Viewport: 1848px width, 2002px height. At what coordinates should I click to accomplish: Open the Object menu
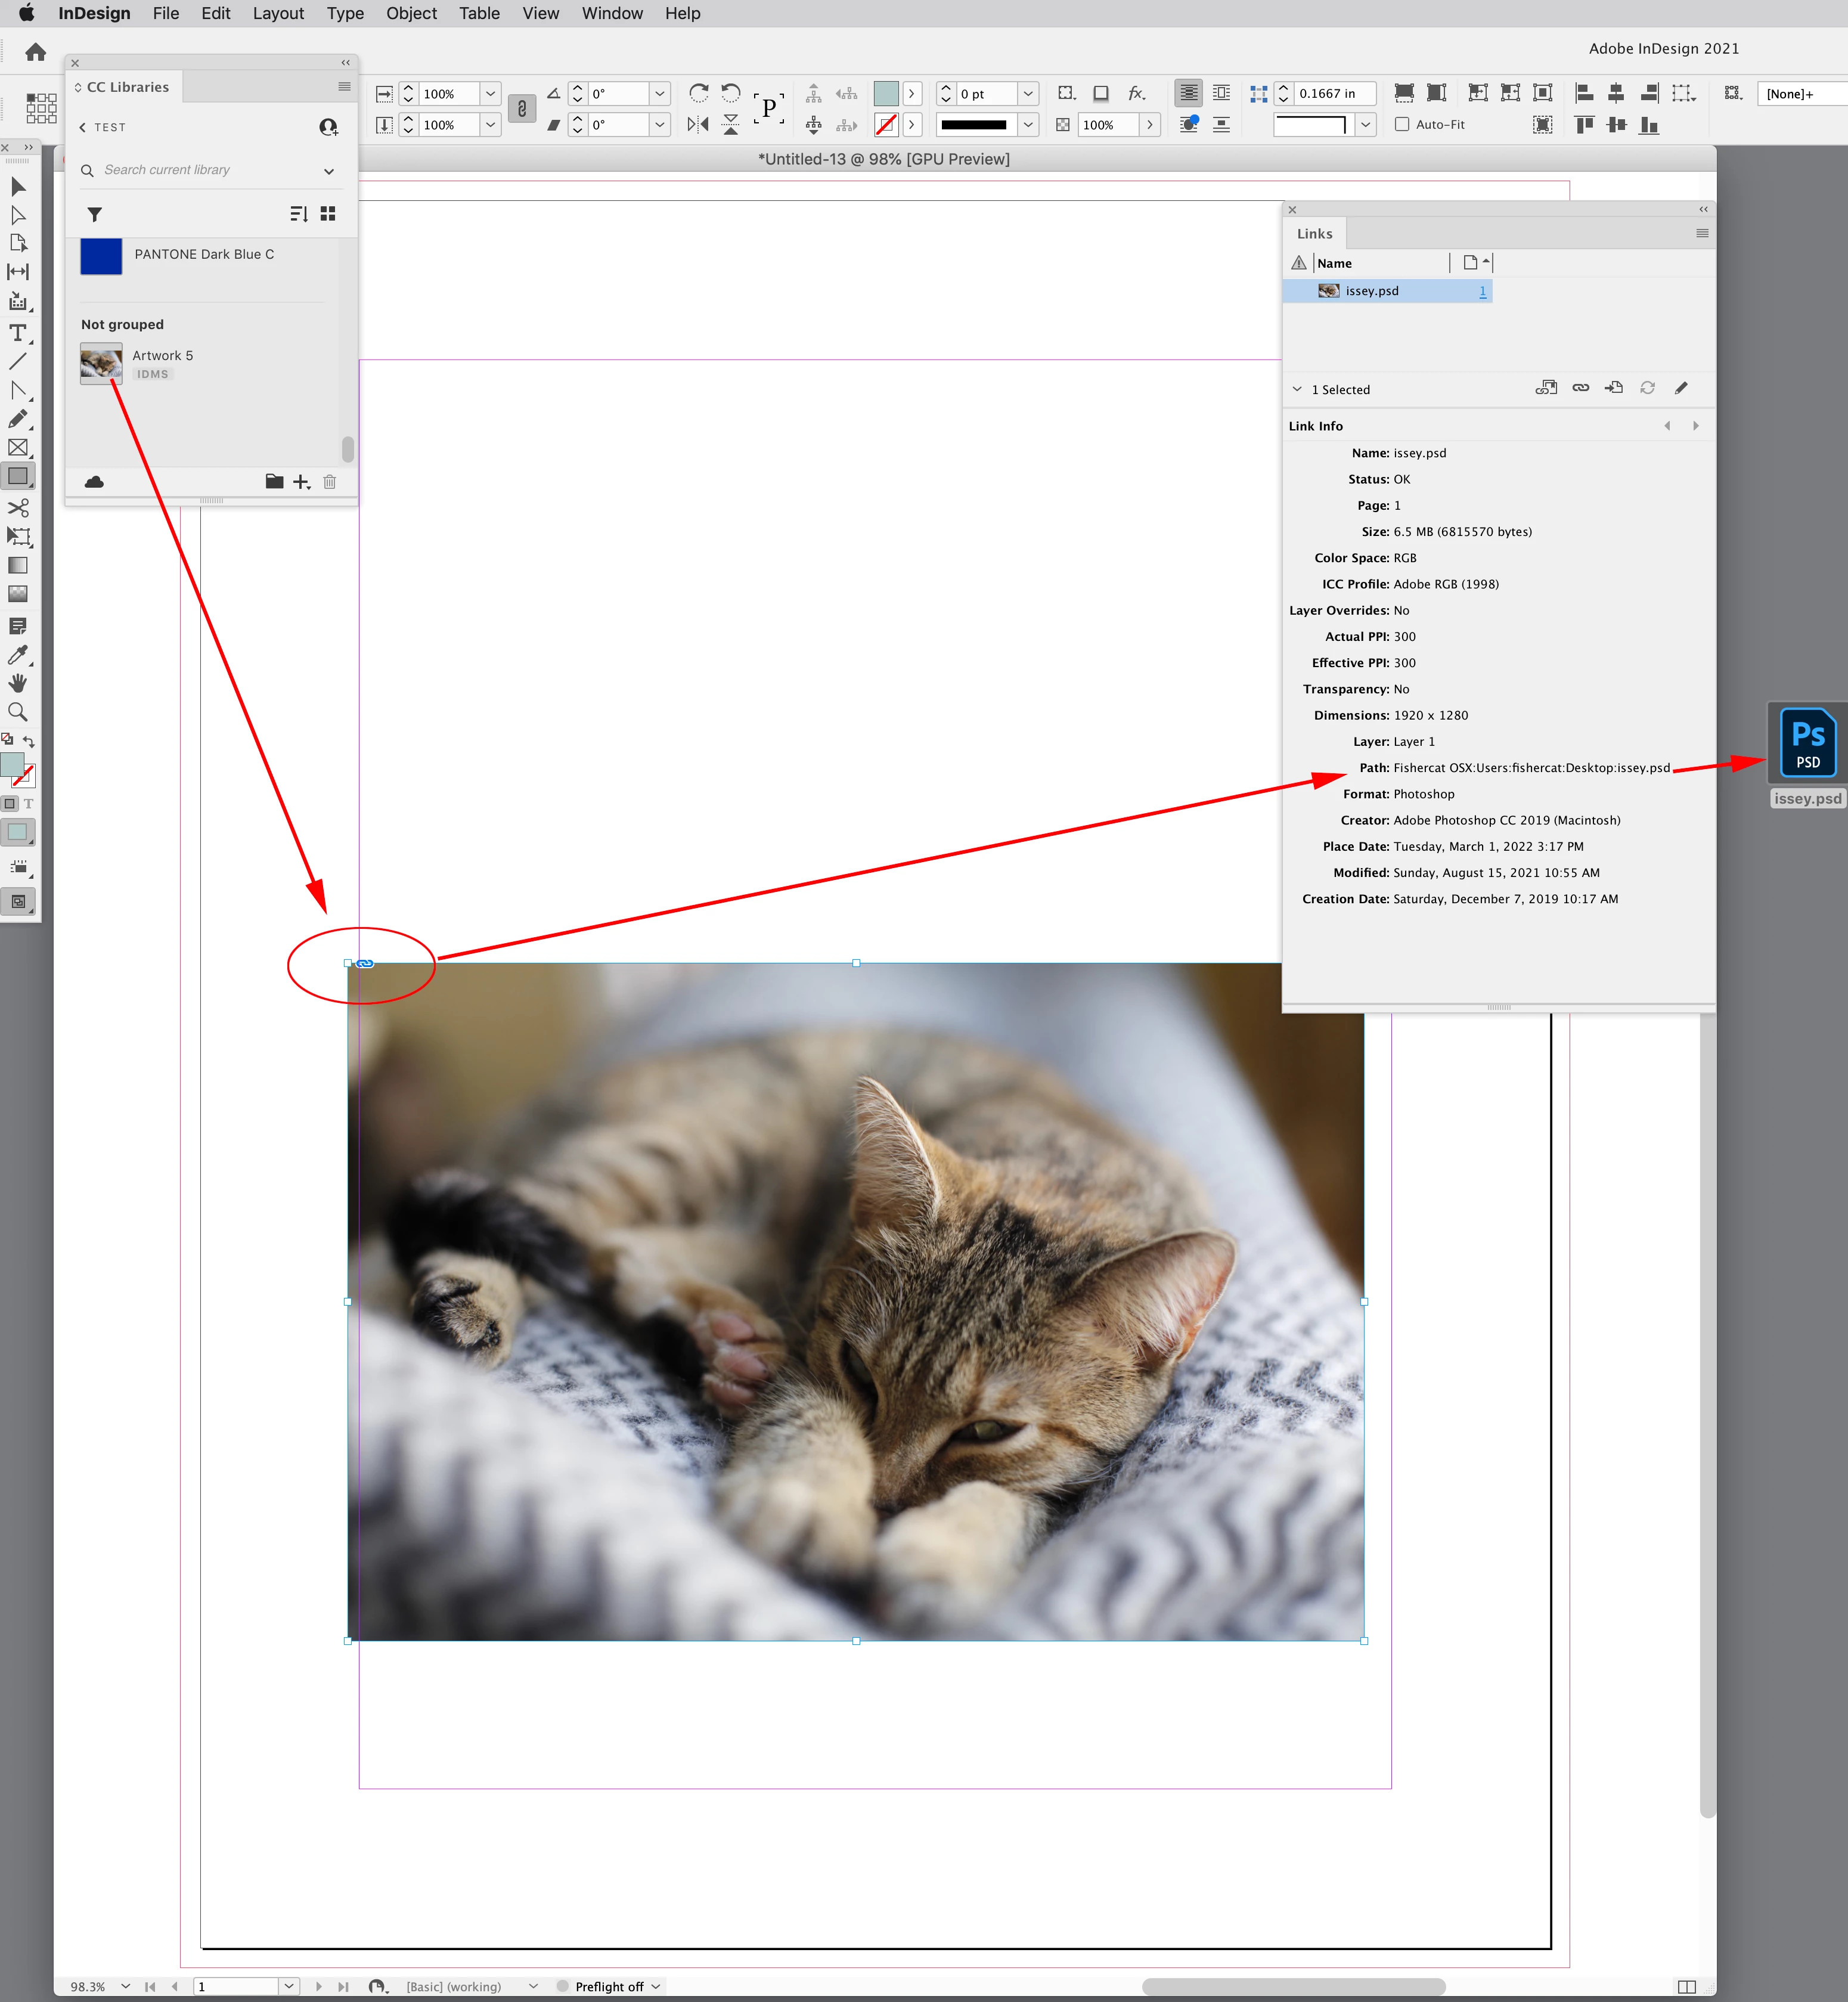tap(411, 13)
